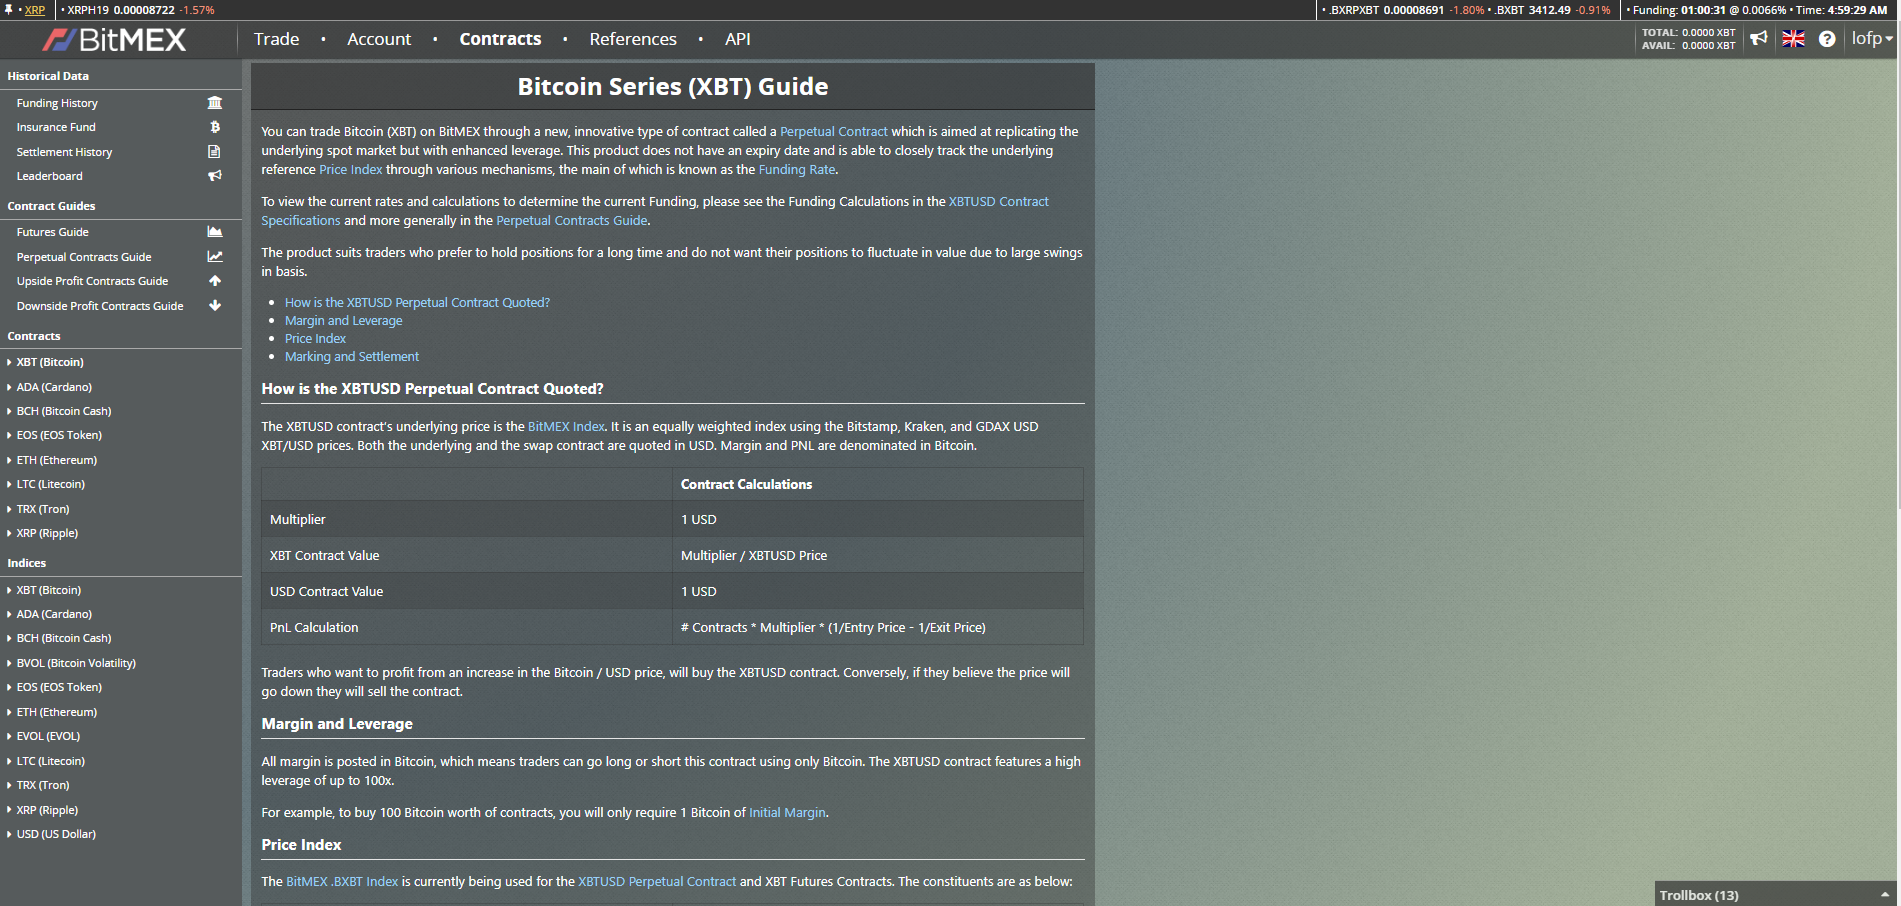Open the Trade menu
Screen dimensions: 1901x906
pyautogui.click(x=276, y=39)
